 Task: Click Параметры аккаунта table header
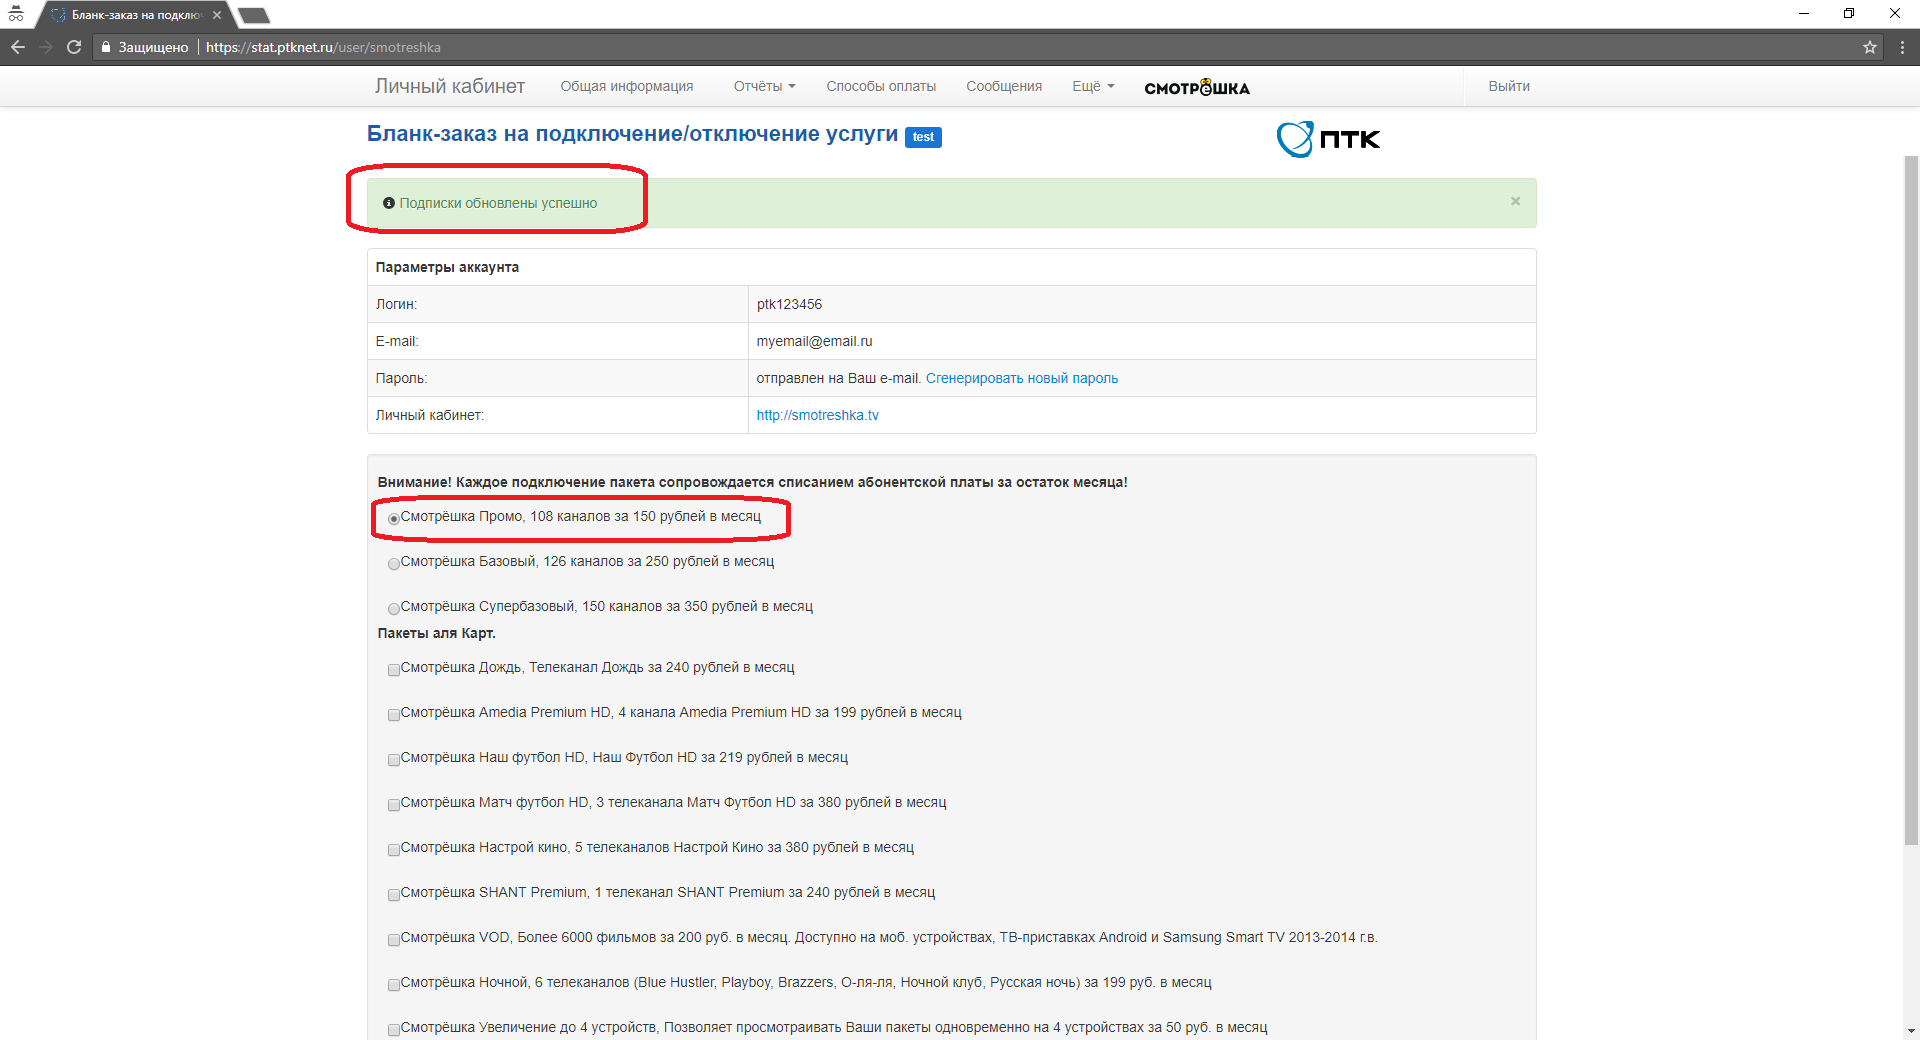447,267
